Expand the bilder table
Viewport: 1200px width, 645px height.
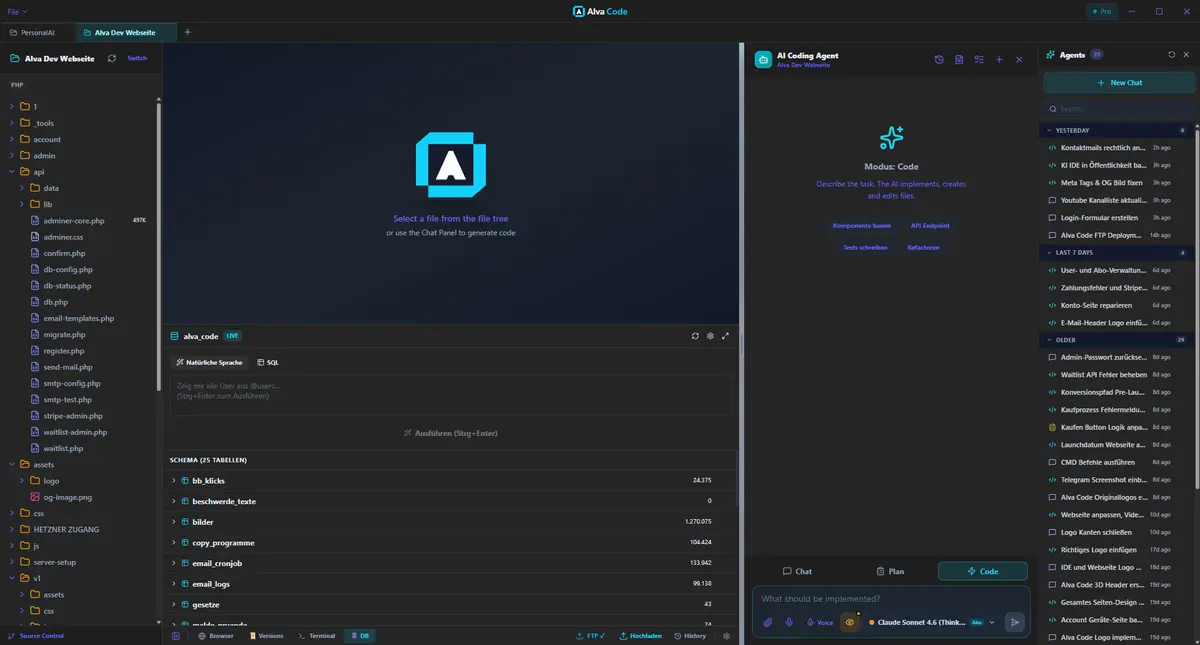click(450, 522)
